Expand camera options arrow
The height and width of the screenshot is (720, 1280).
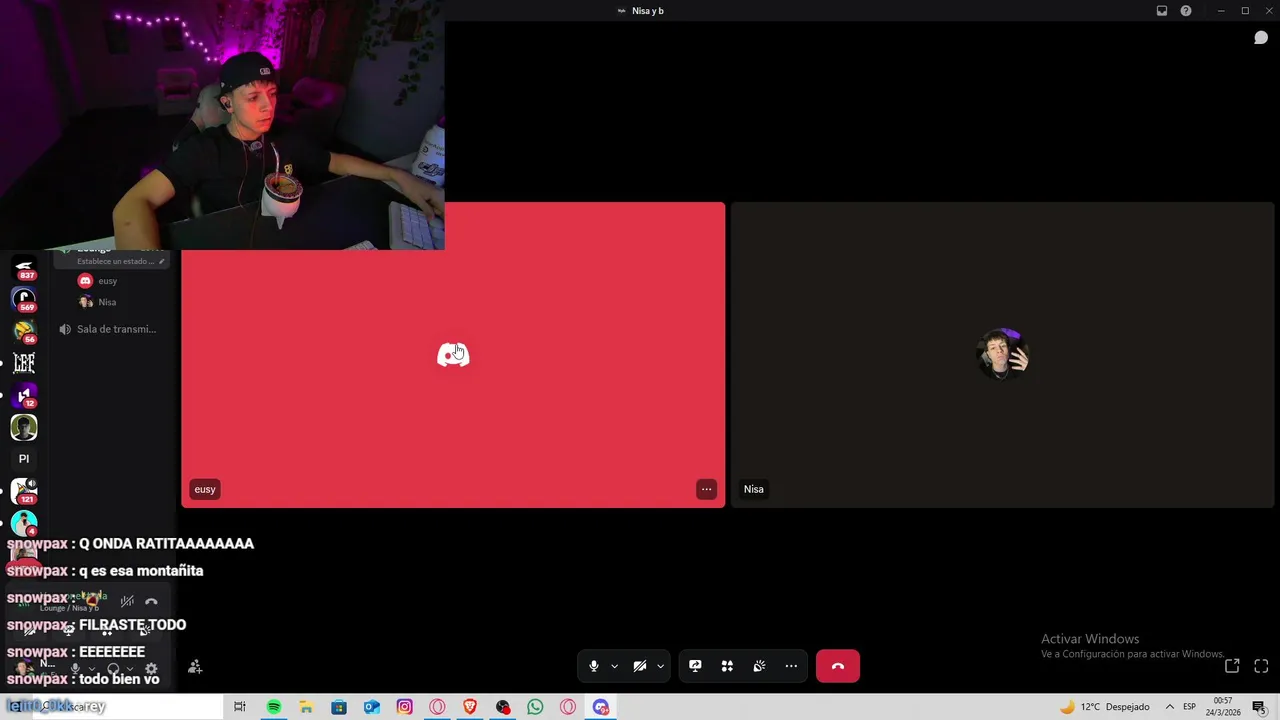[660, 666]
